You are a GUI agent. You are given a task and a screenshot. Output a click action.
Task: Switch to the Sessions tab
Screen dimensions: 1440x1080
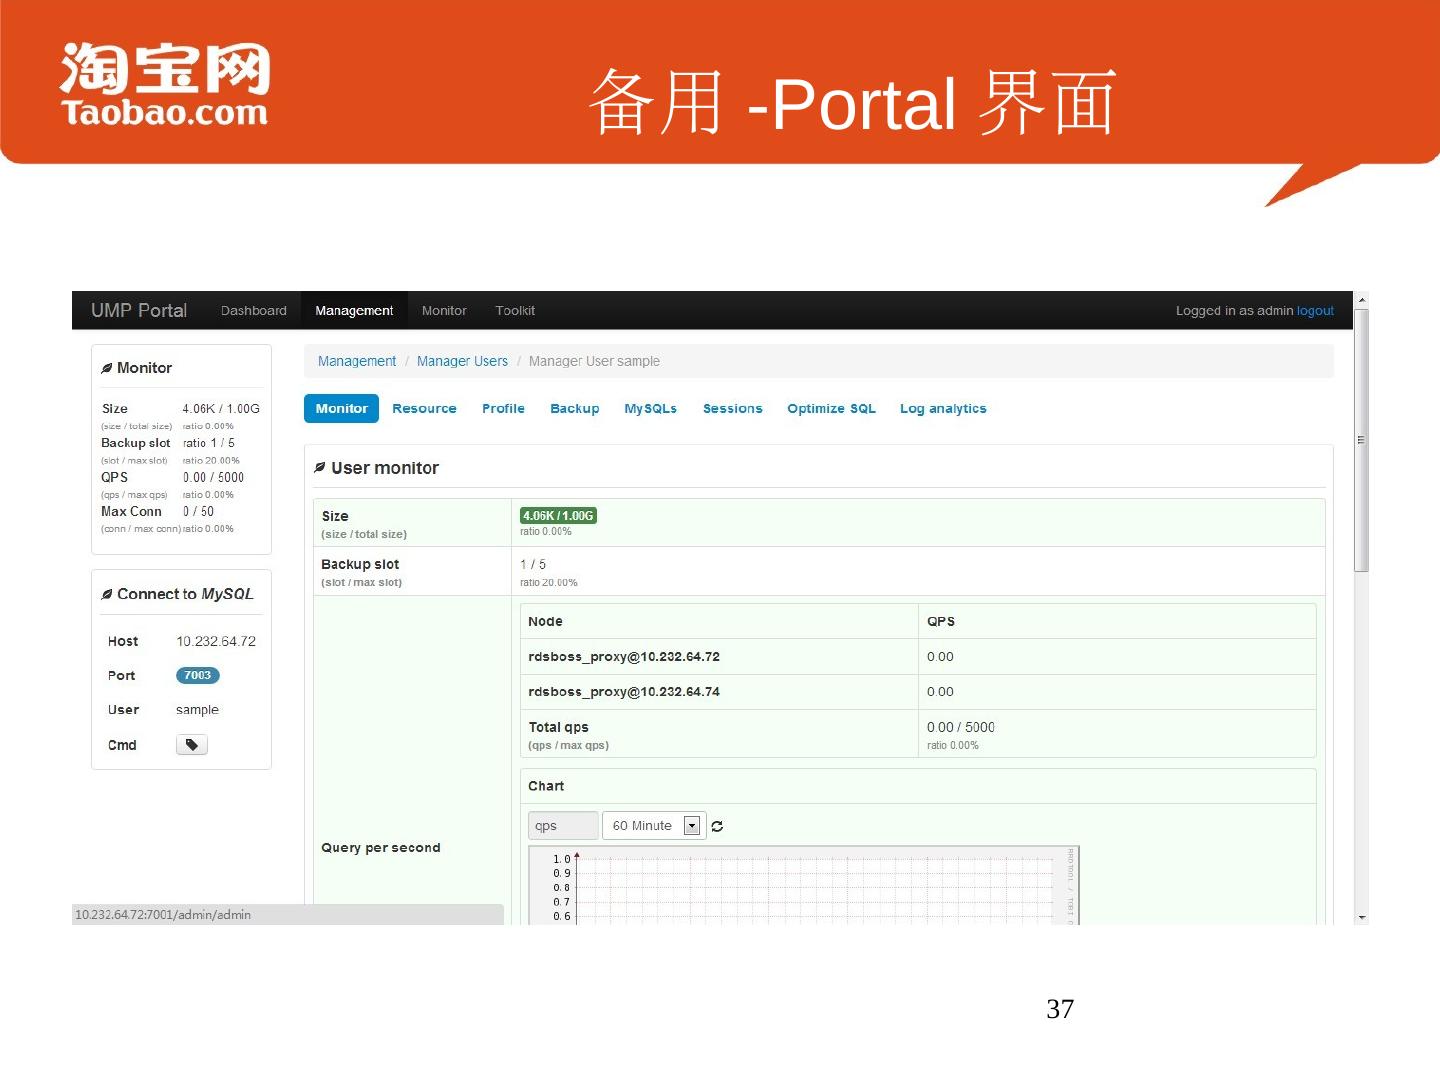coord(732,409)
